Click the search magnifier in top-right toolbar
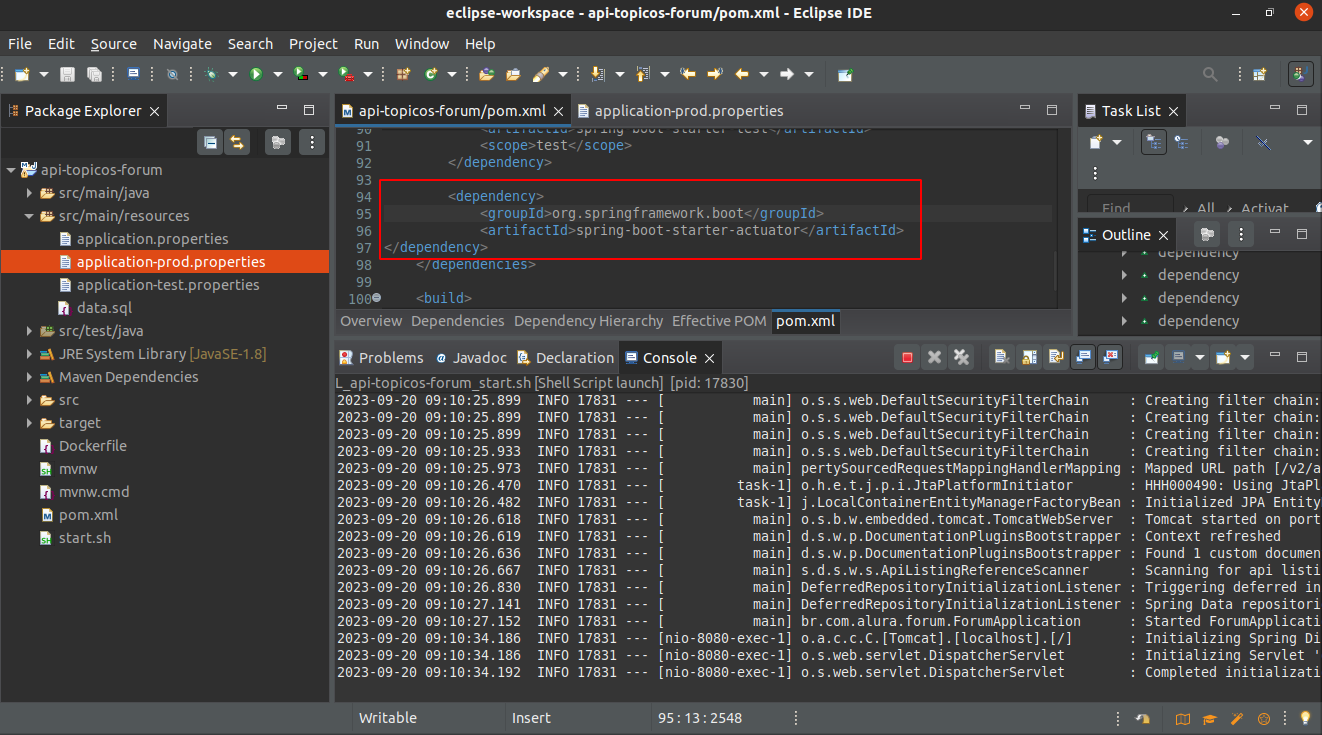The height and width of the screenshot is (735, 1322). pos(1210,74)
